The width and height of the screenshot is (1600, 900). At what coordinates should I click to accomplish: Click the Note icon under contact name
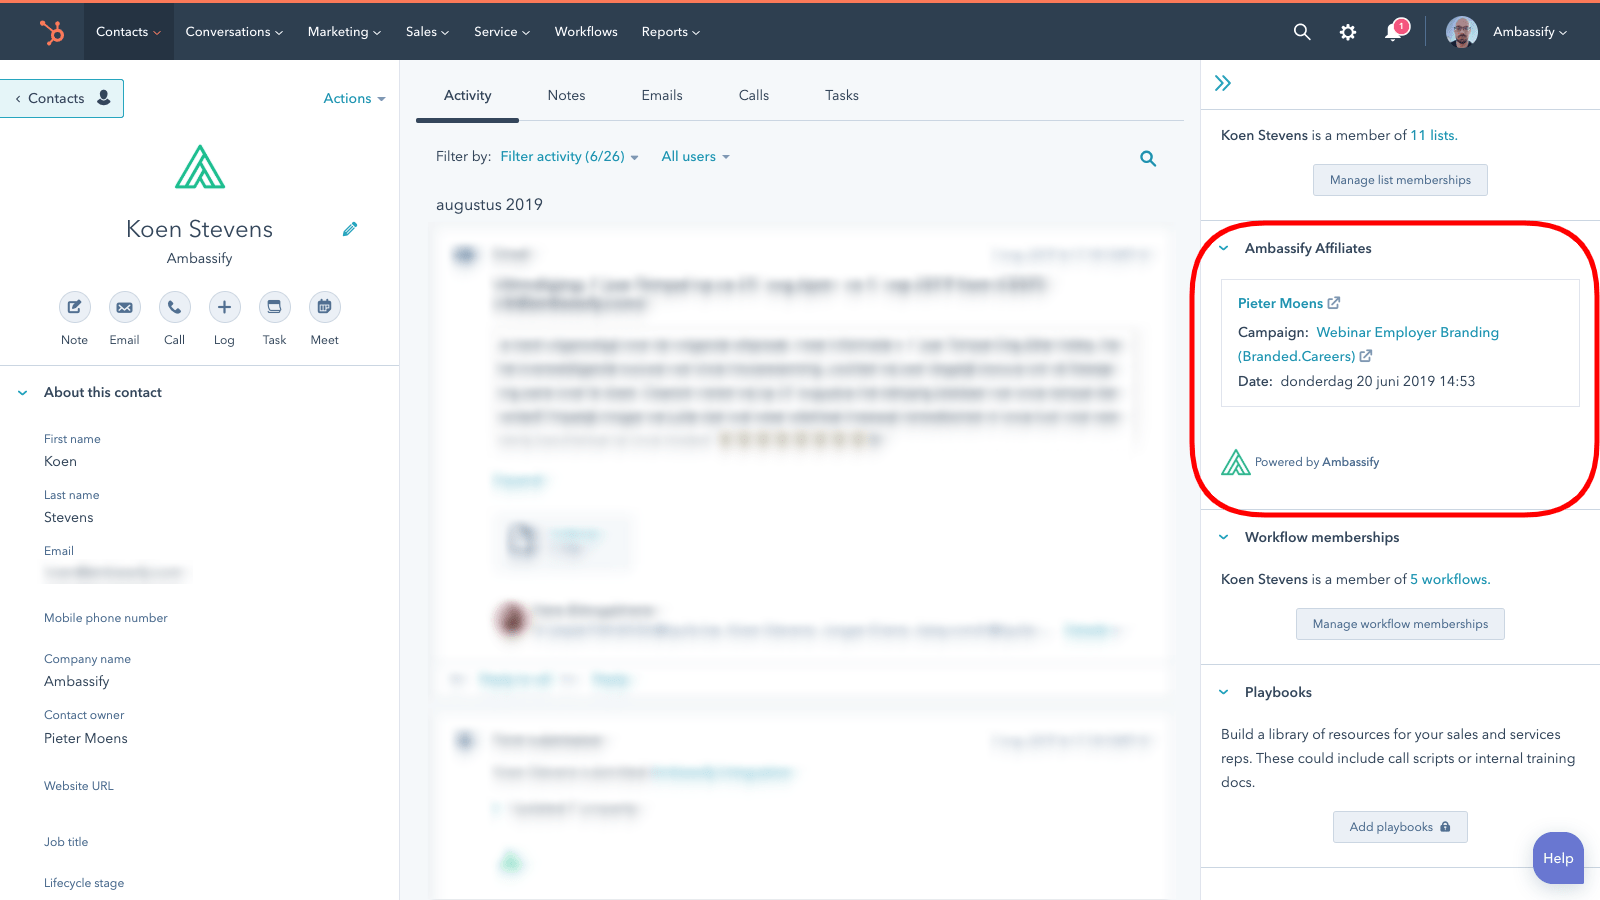click(x=74, y=307)
